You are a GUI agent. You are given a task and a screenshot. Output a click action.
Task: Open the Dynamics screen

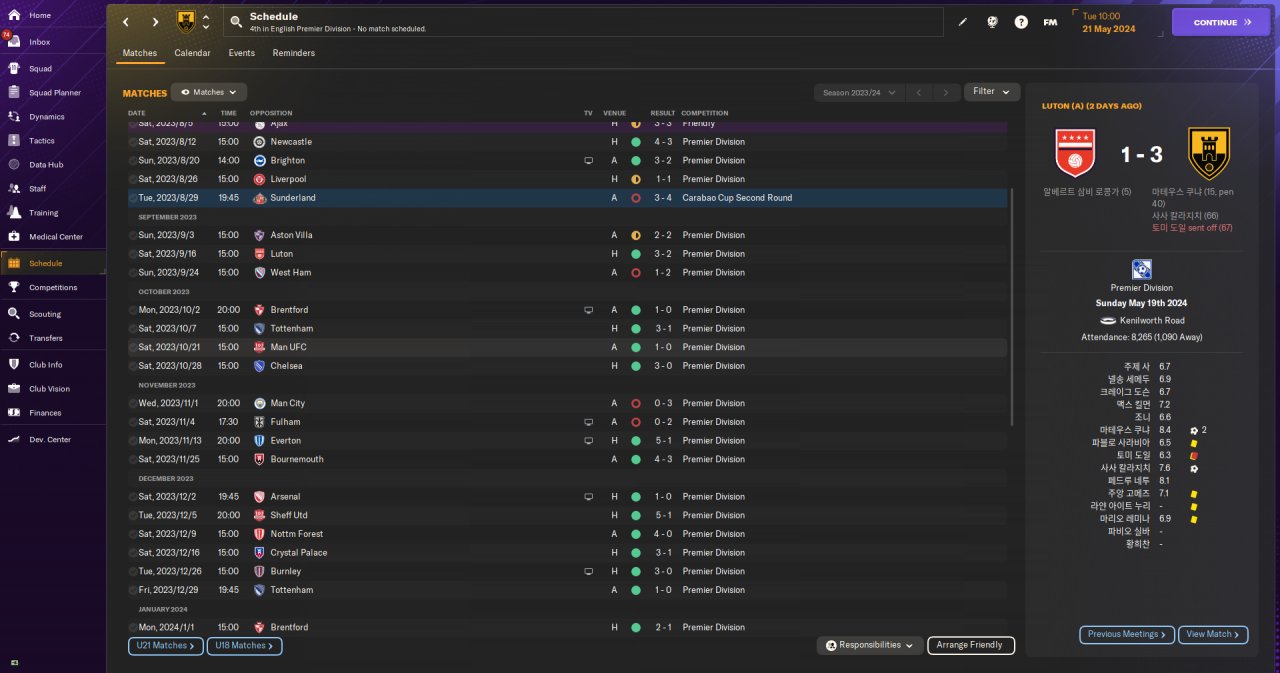46,117
